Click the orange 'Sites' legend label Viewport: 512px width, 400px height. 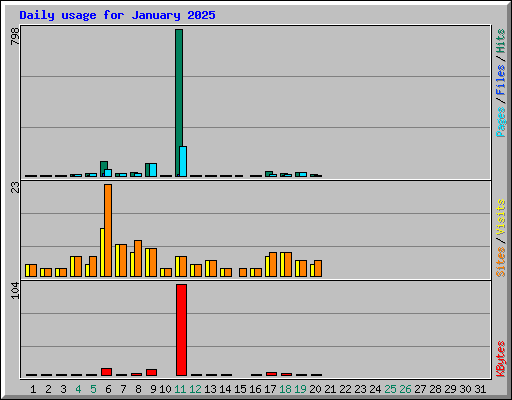click(501, 262)
